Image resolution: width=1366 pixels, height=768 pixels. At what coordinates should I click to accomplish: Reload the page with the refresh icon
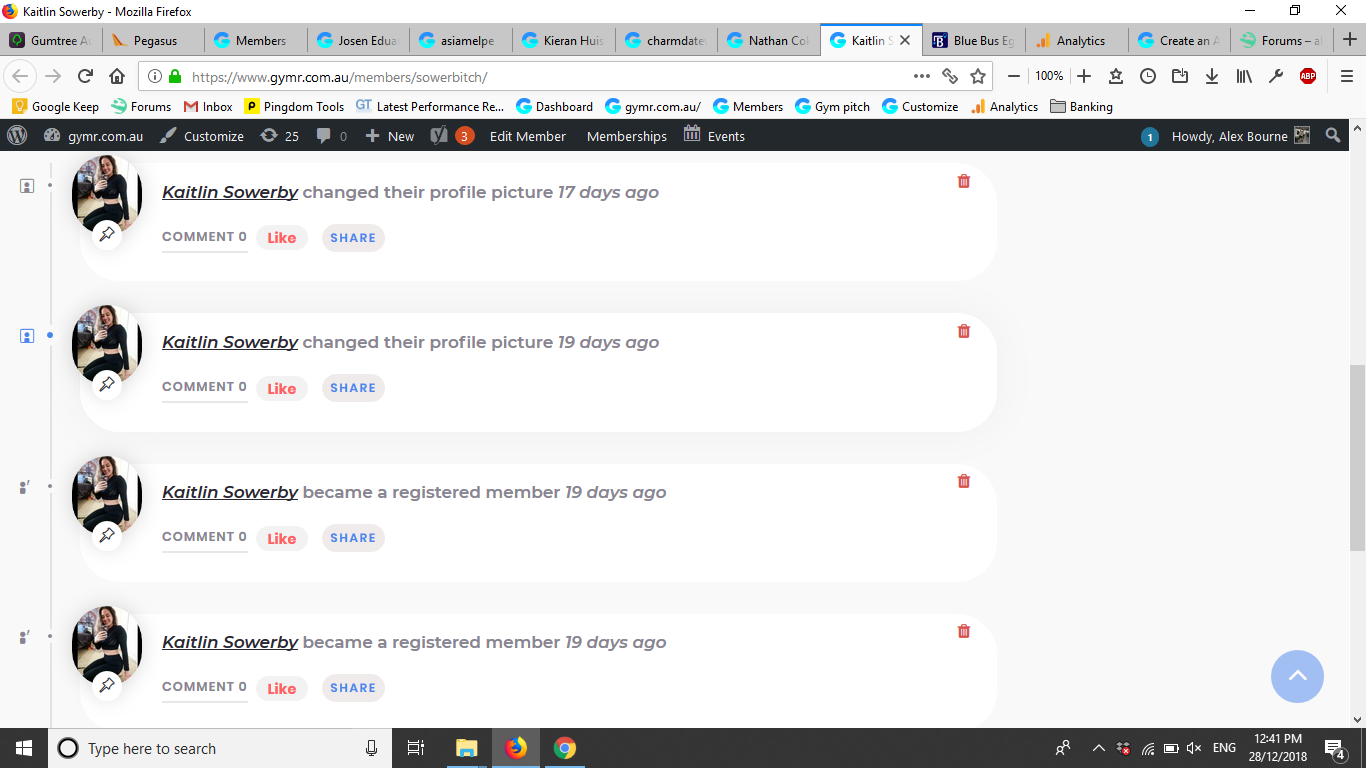point(86,76)
